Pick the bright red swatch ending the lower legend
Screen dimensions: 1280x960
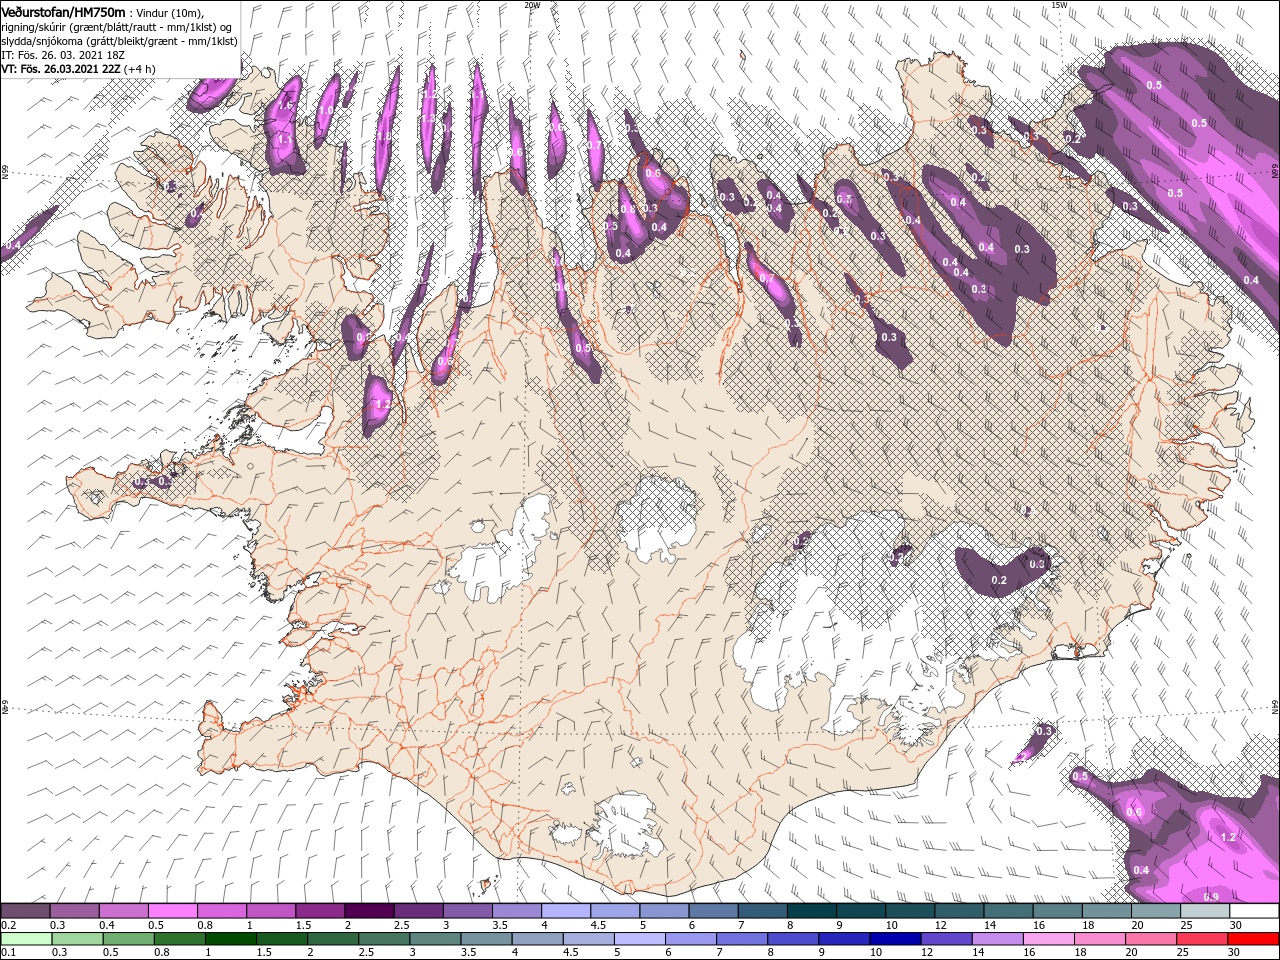(1254, 939)
